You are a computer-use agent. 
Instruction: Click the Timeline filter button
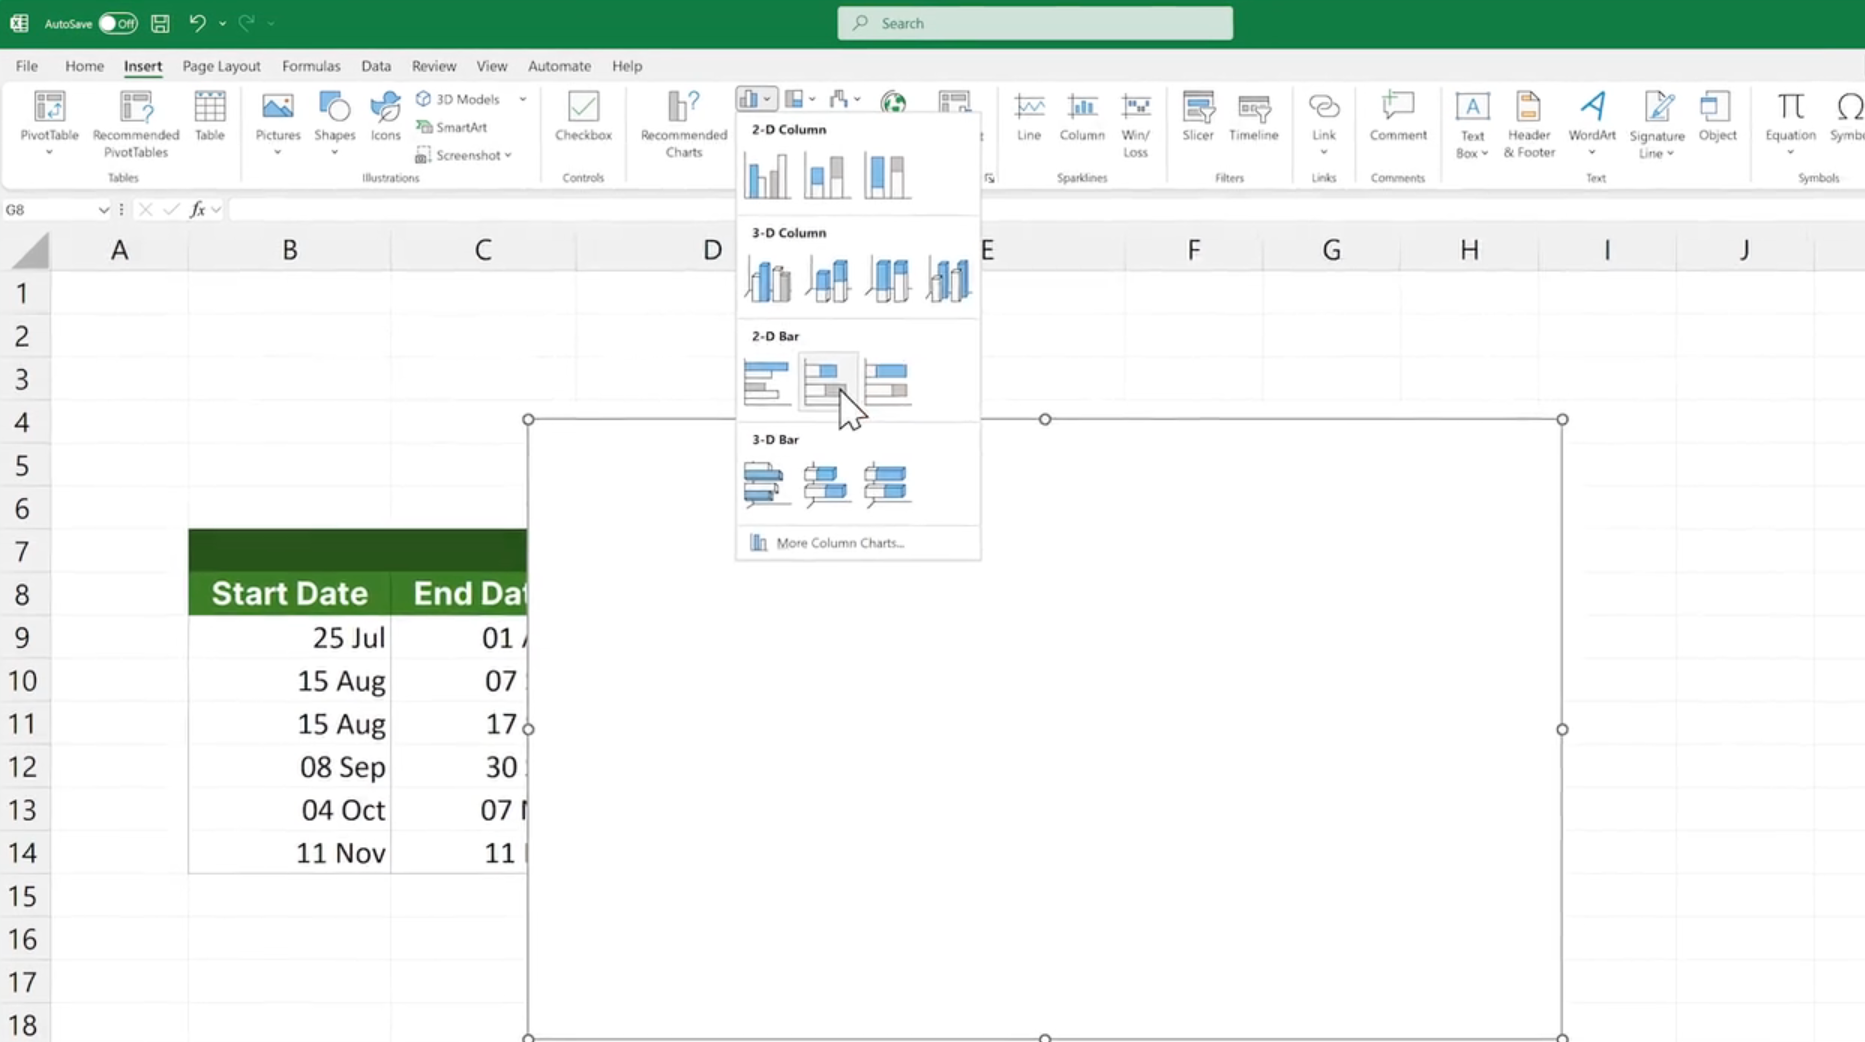pos(1253,116)
